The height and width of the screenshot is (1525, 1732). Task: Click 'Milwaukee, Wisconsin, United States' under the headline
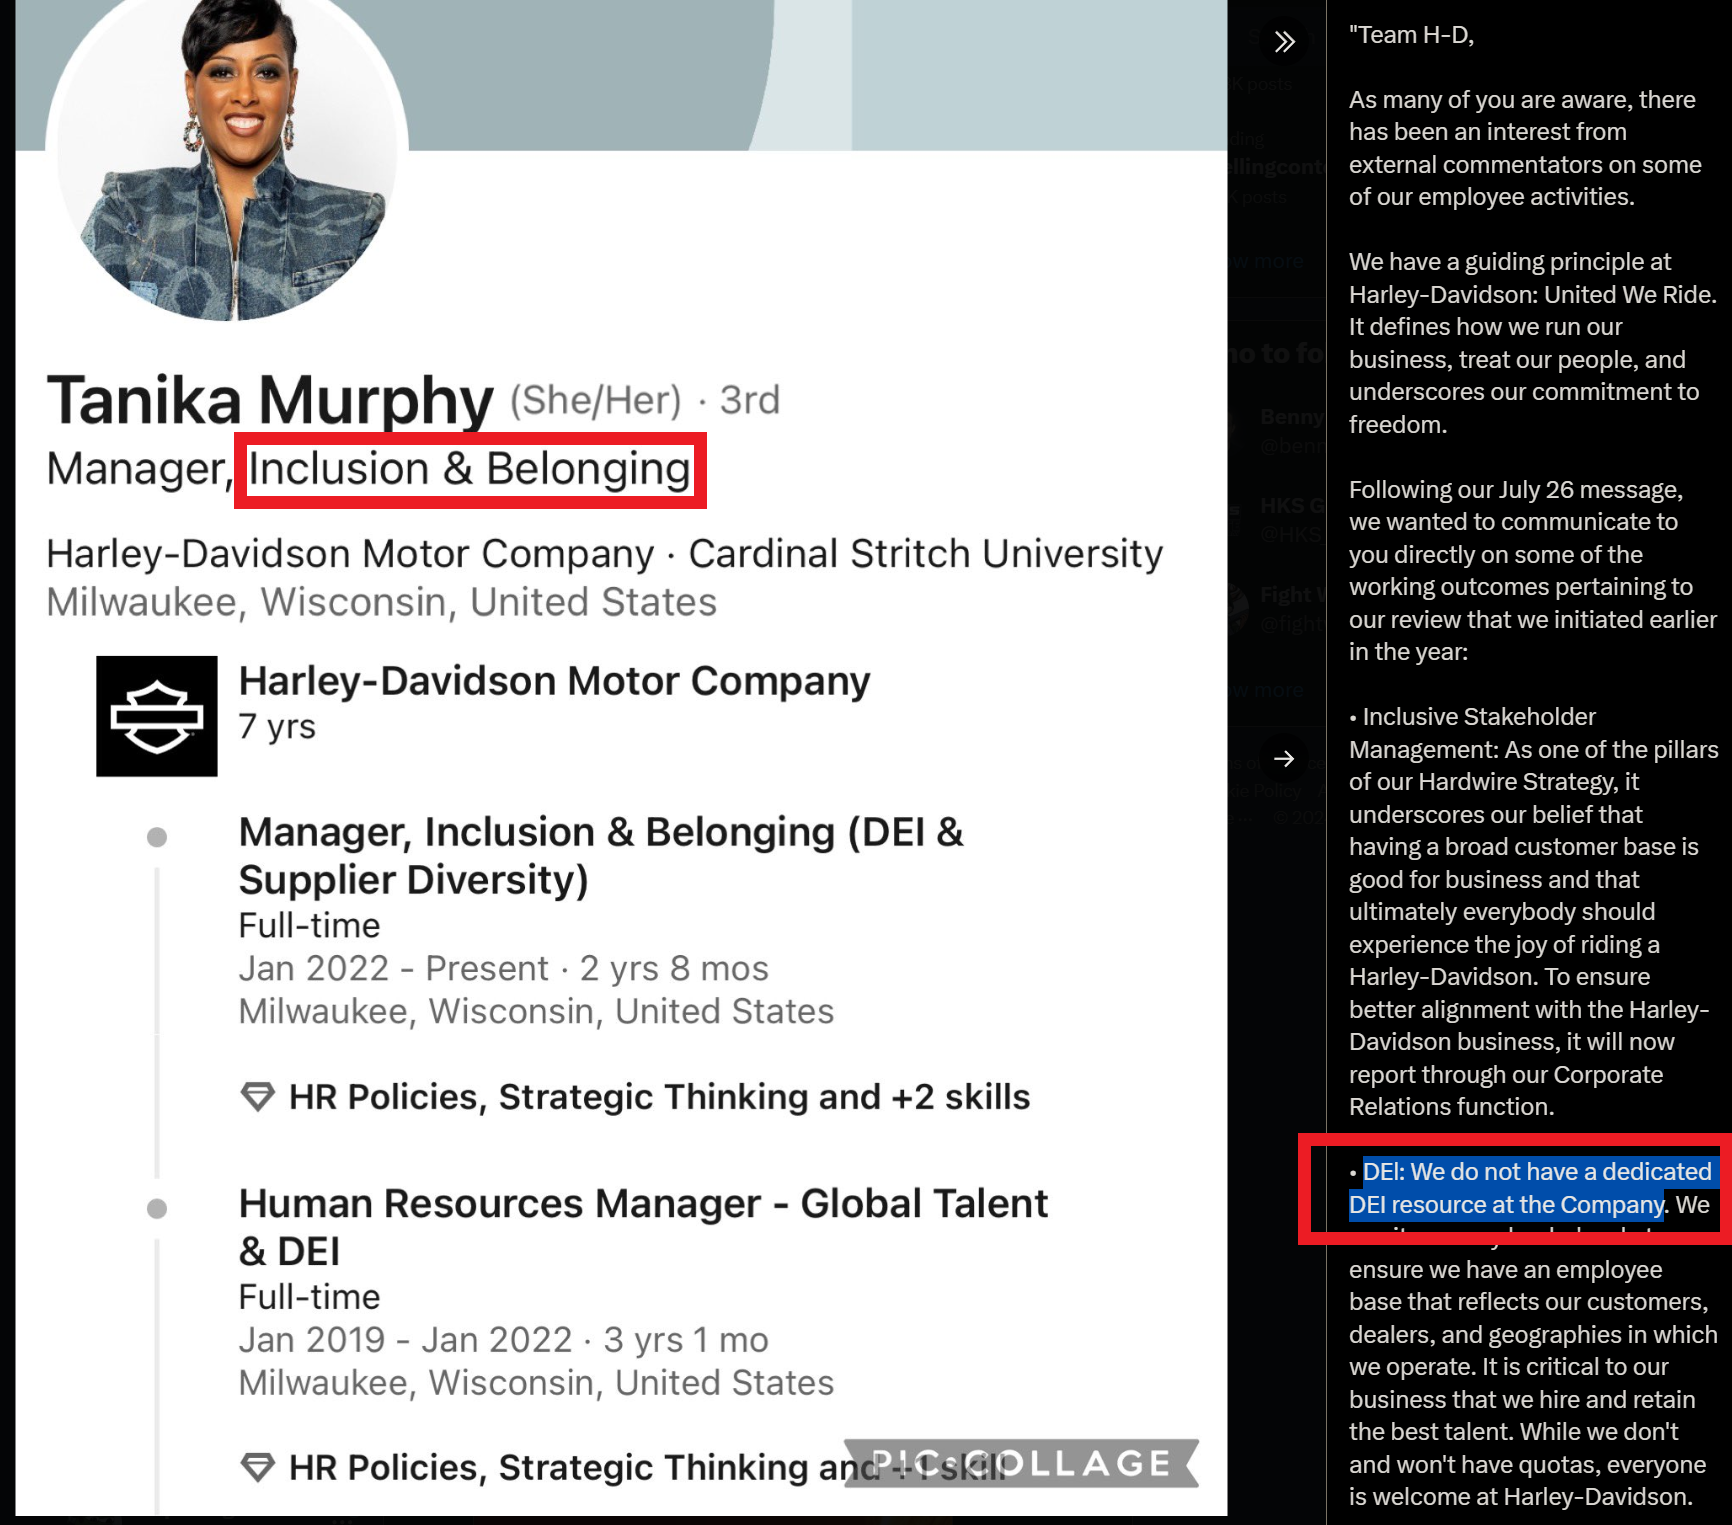point(381,602)
